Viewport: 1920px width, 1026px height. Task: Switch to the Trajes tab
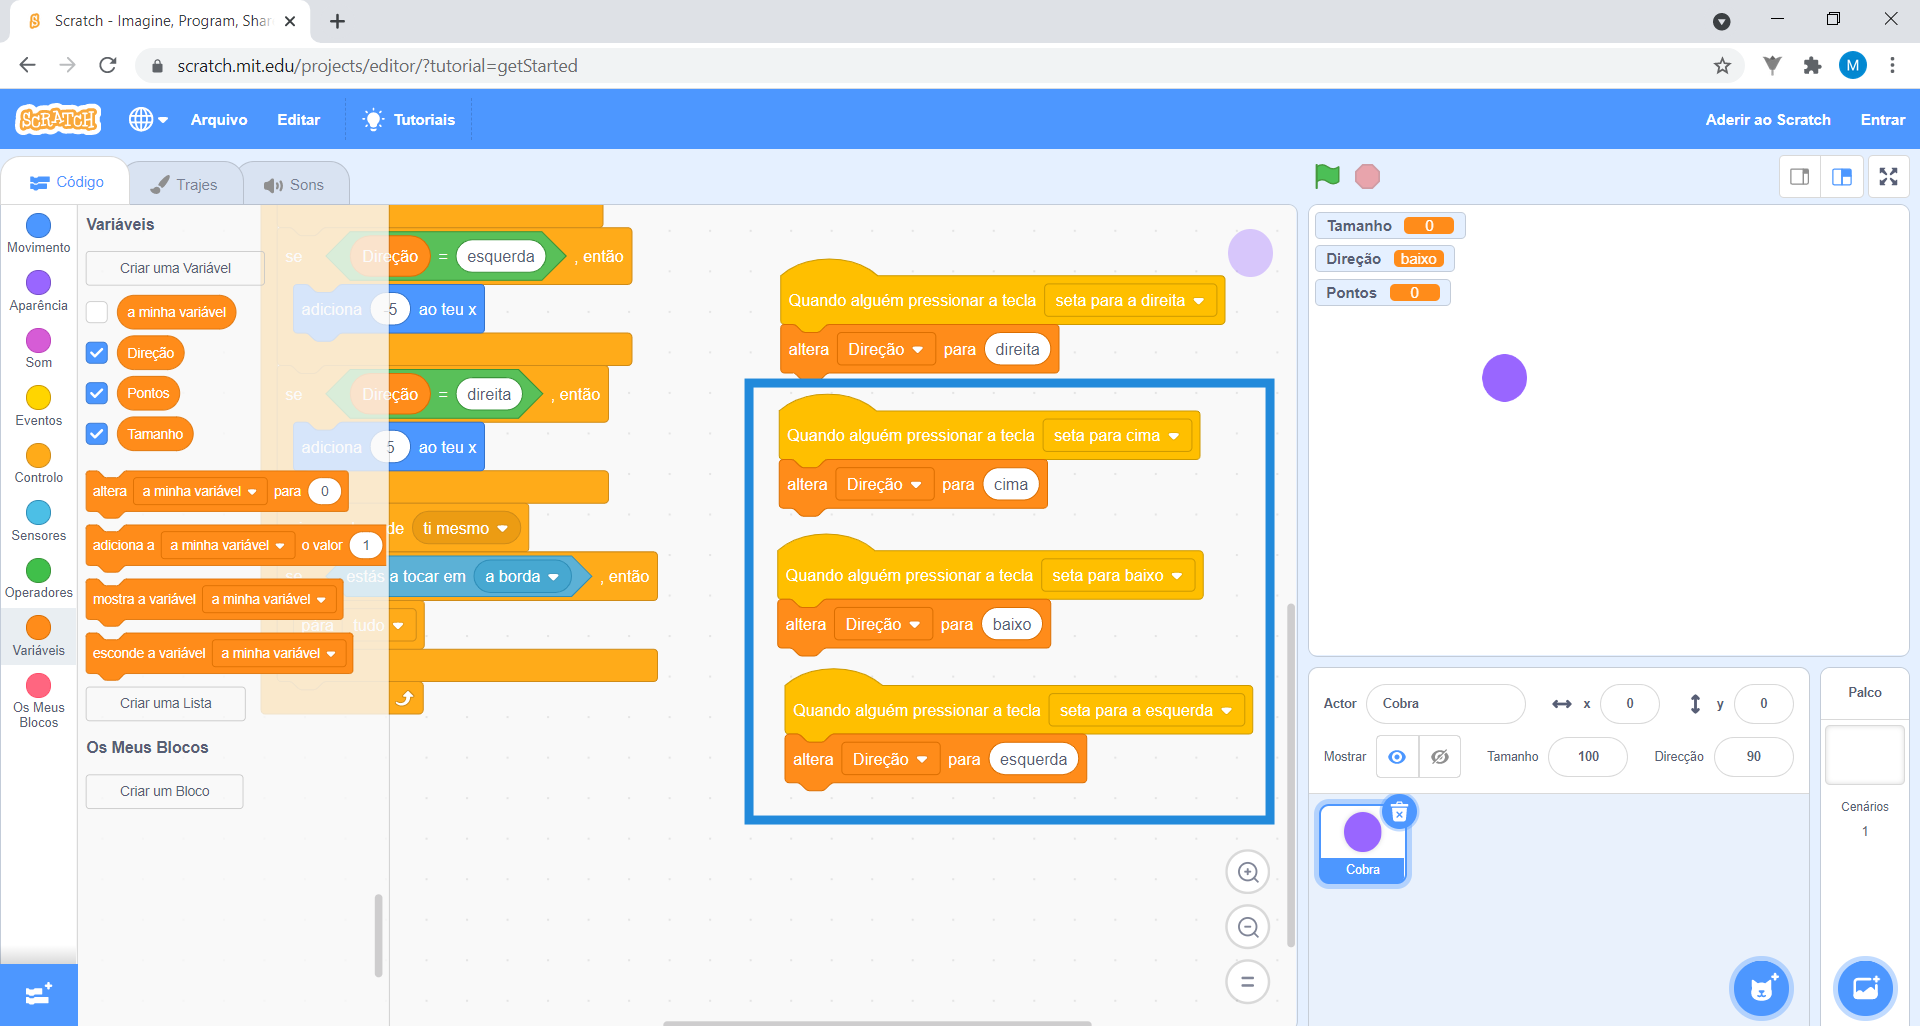[184, 185]
